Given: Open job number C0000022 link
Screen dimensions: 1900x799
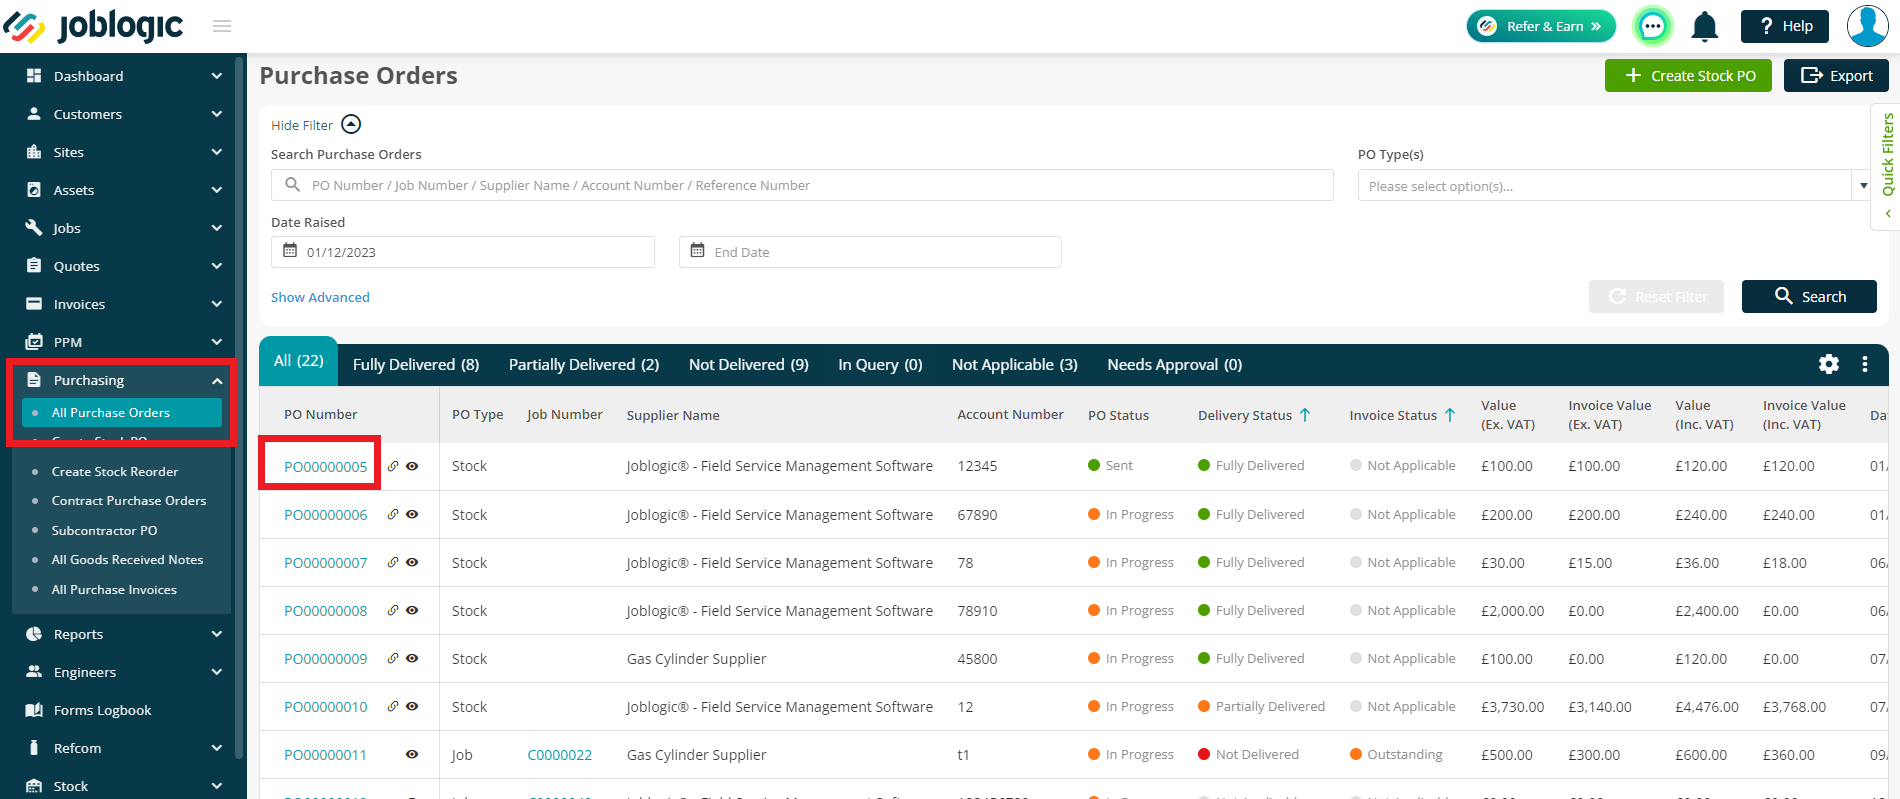Looking at the screenshot, I should tap(559, 755).
